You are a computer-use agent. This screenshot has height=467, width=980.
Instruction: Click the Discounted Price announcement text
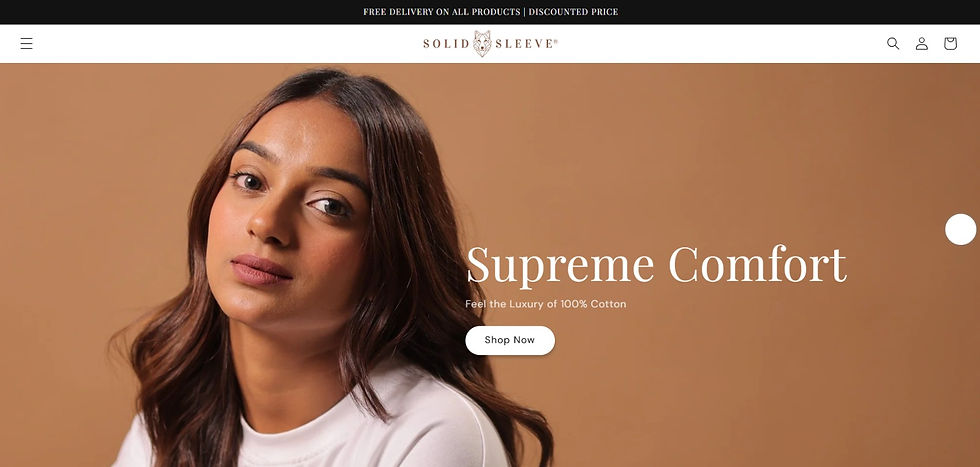click(x=573, y=12)
